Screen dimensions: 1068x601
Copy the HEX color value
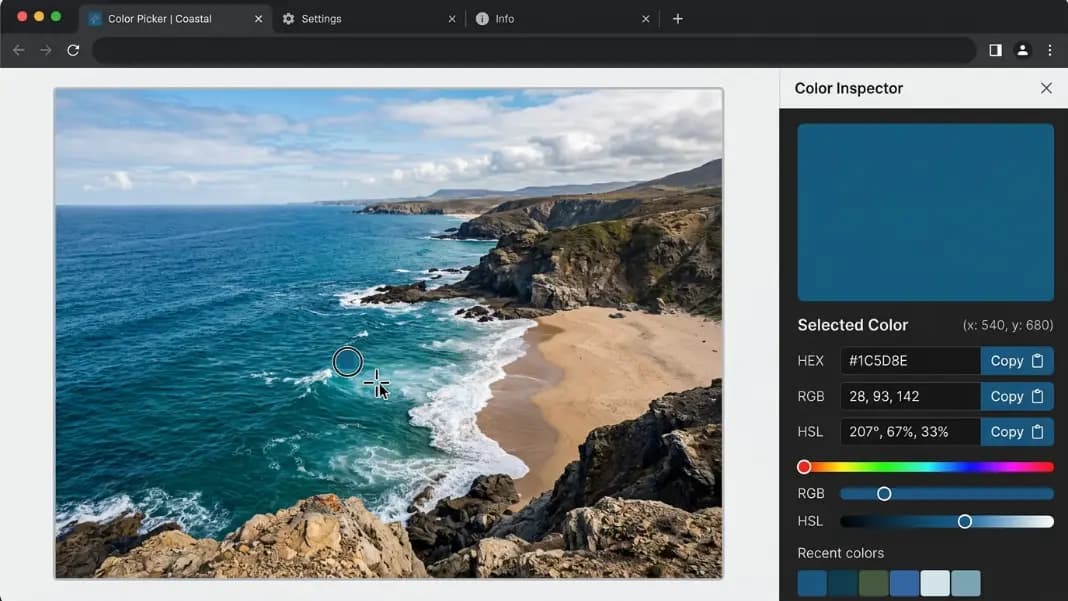click(x=1017, y=360)
